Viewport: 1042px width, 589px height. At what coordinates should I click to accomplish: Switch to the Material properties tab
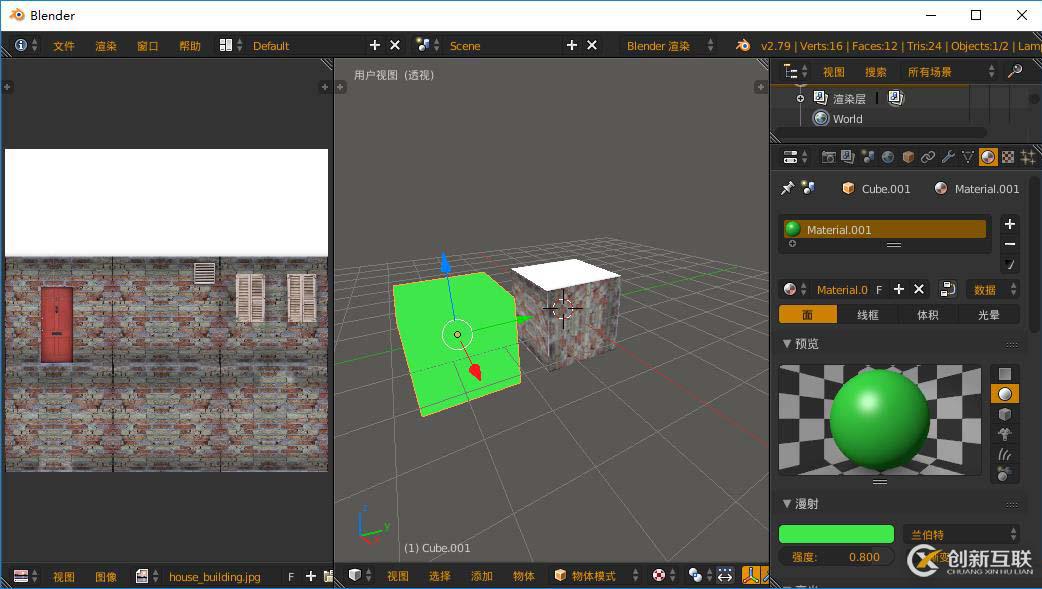(988, 157)
